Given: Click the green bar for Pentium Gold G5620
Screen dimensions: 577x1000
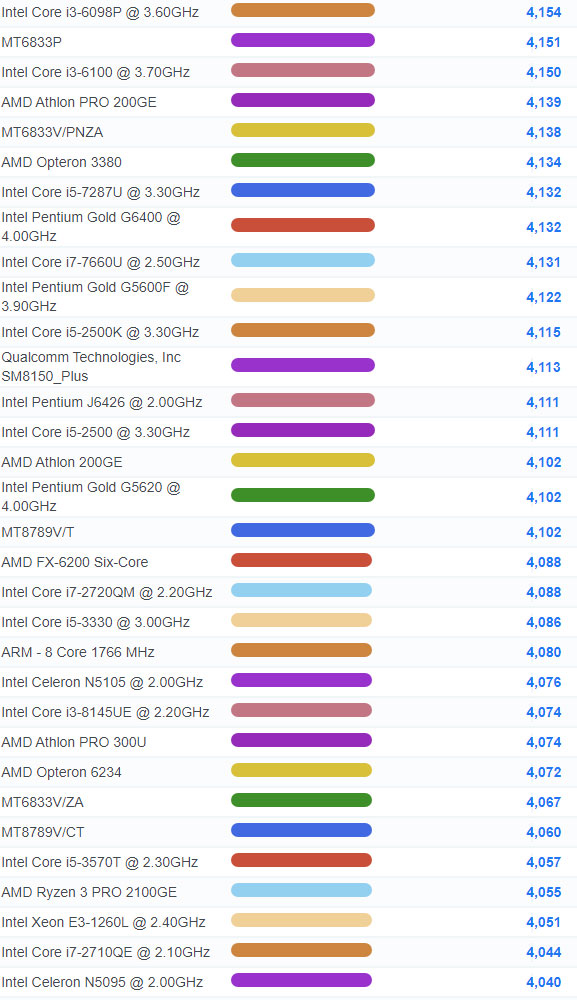Looking at the screenshot, I should point(303,495).
